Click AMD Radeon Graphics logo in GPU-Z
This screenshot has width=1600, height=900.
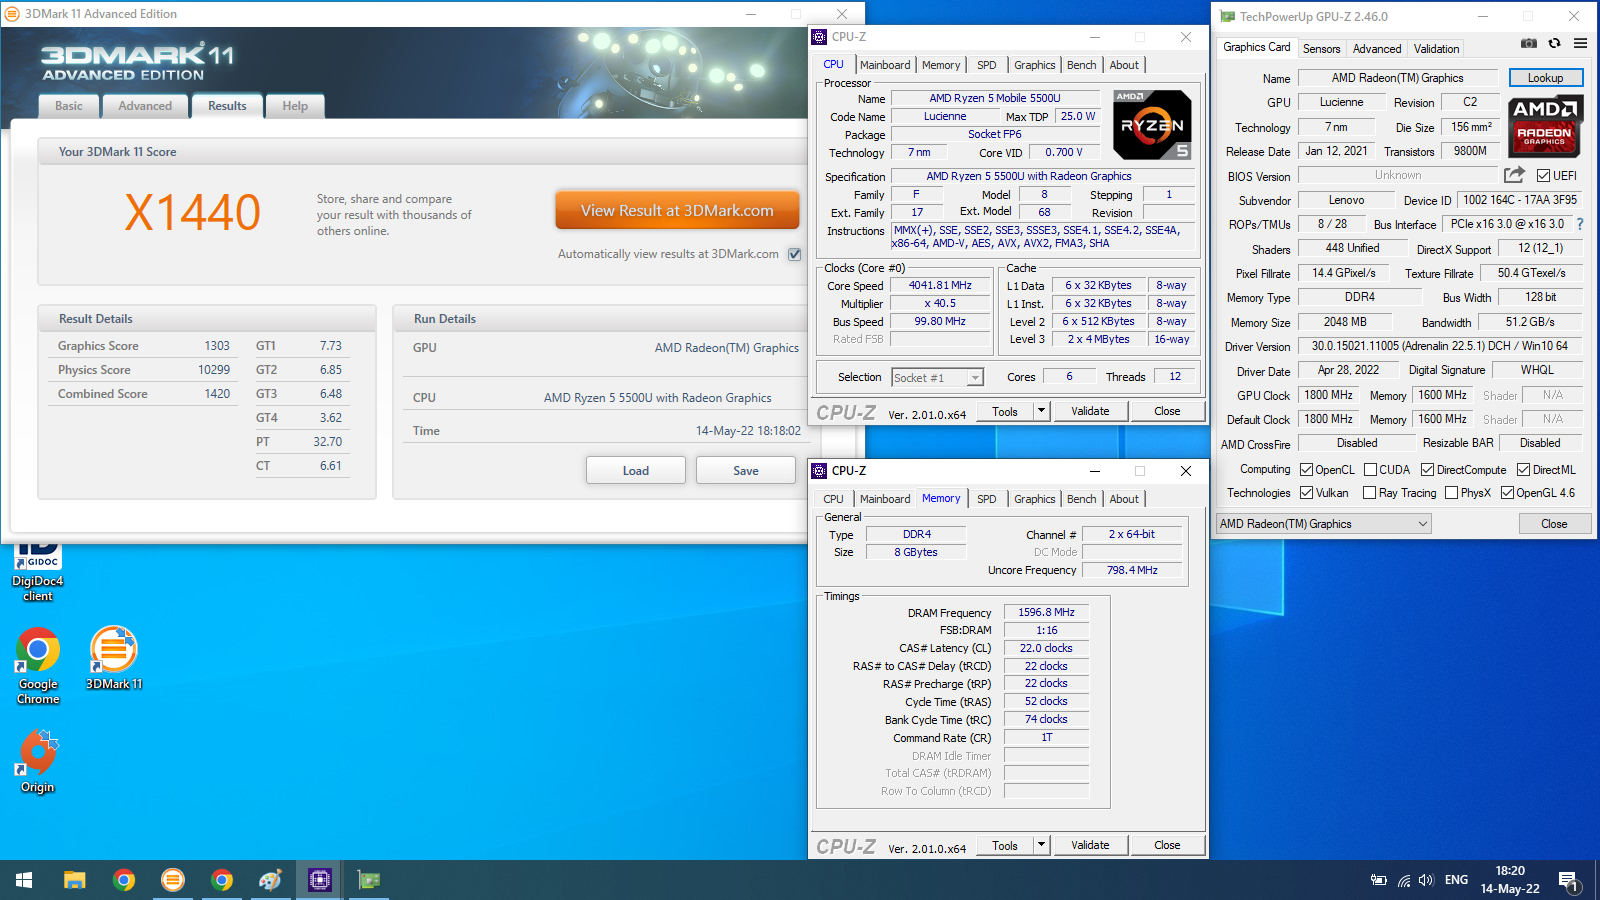click(1544, 126)
